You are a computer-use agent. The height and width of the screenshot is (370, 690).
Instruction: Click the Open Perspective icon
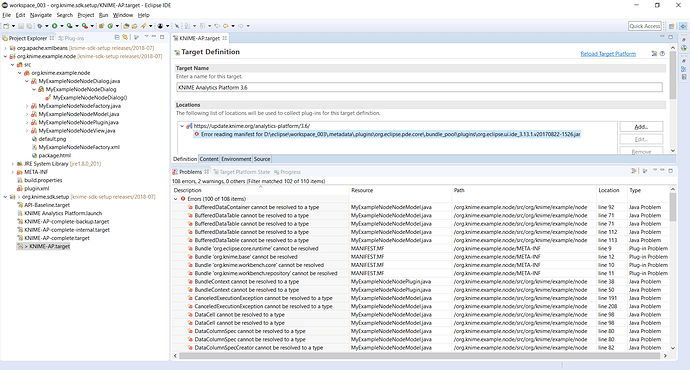point(672,26)
